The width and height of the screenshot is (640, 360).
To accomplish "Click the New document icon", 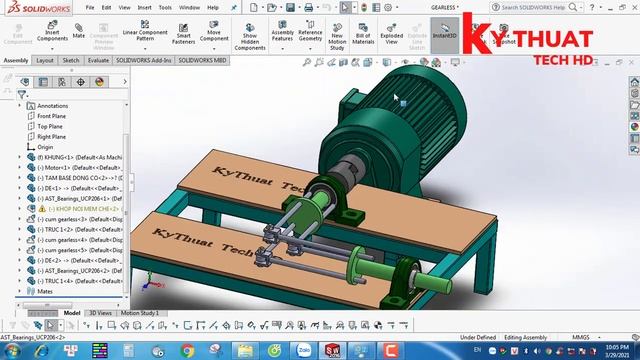I will pyautogui.click(x=254, y=7).
